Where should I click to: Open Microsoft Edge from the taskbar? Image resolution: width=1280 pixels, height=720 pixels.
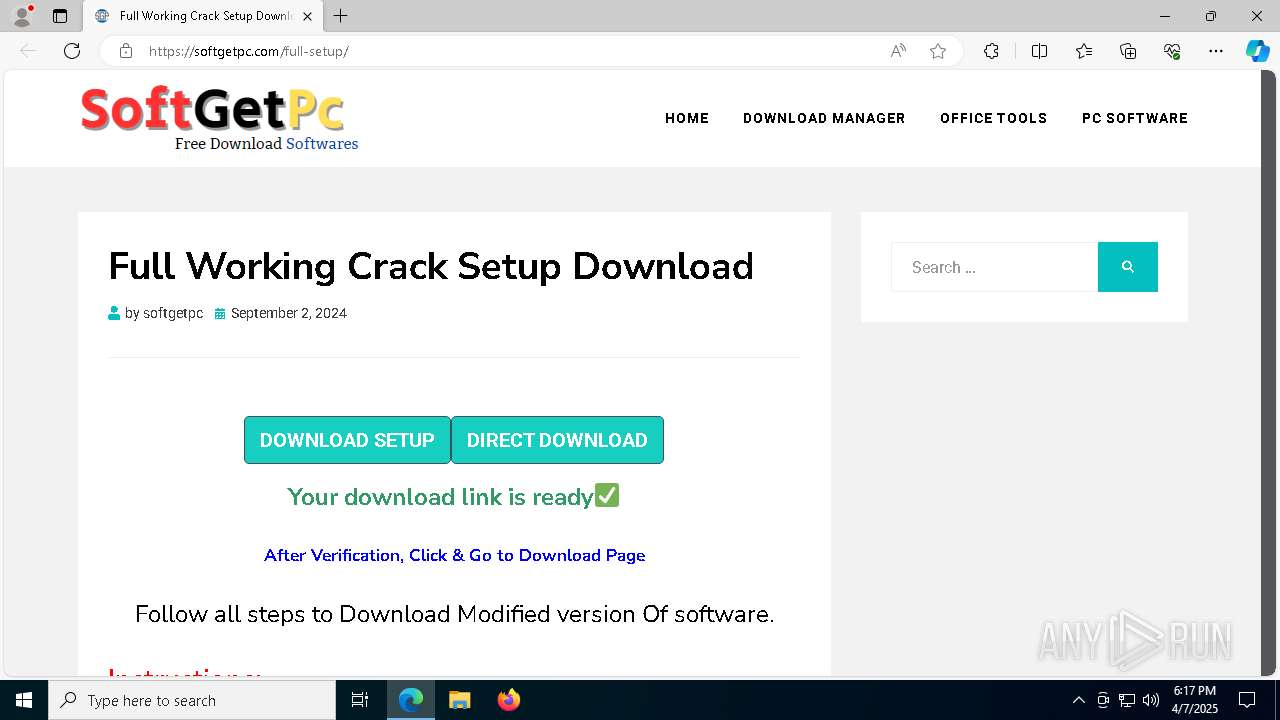point(411,700)
